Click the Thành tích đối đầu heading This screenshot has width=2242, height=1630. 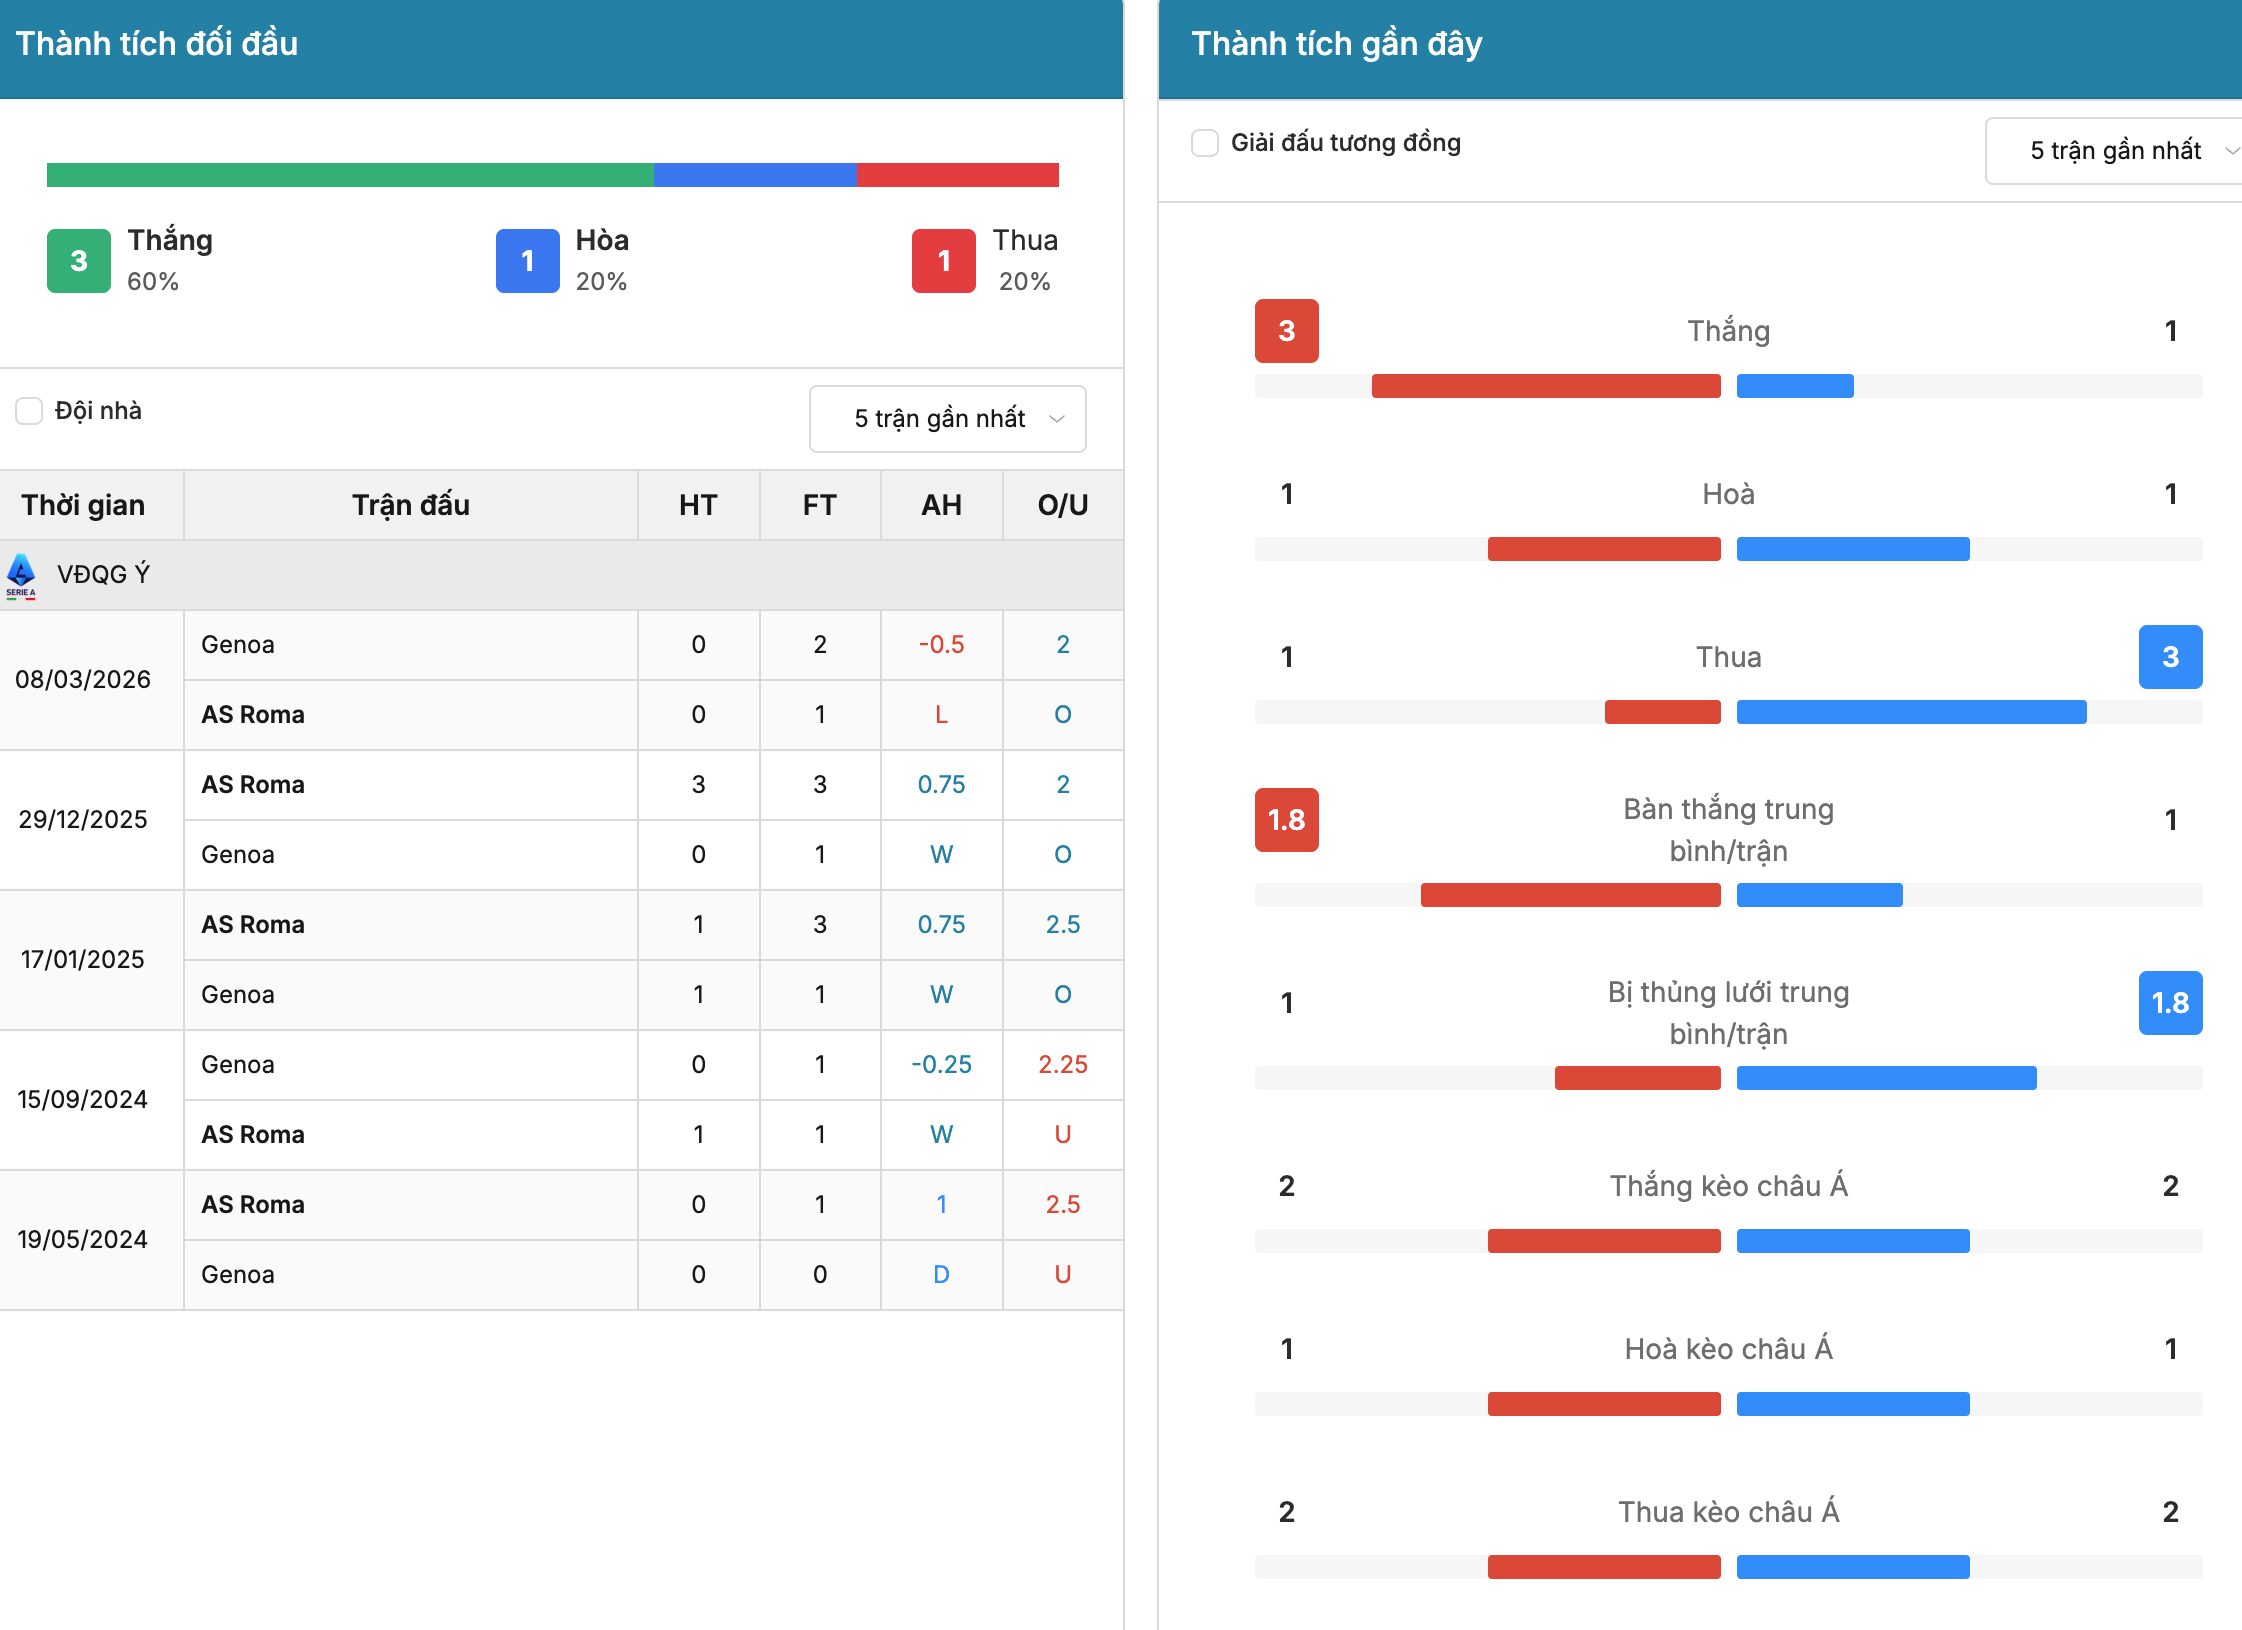157,44
